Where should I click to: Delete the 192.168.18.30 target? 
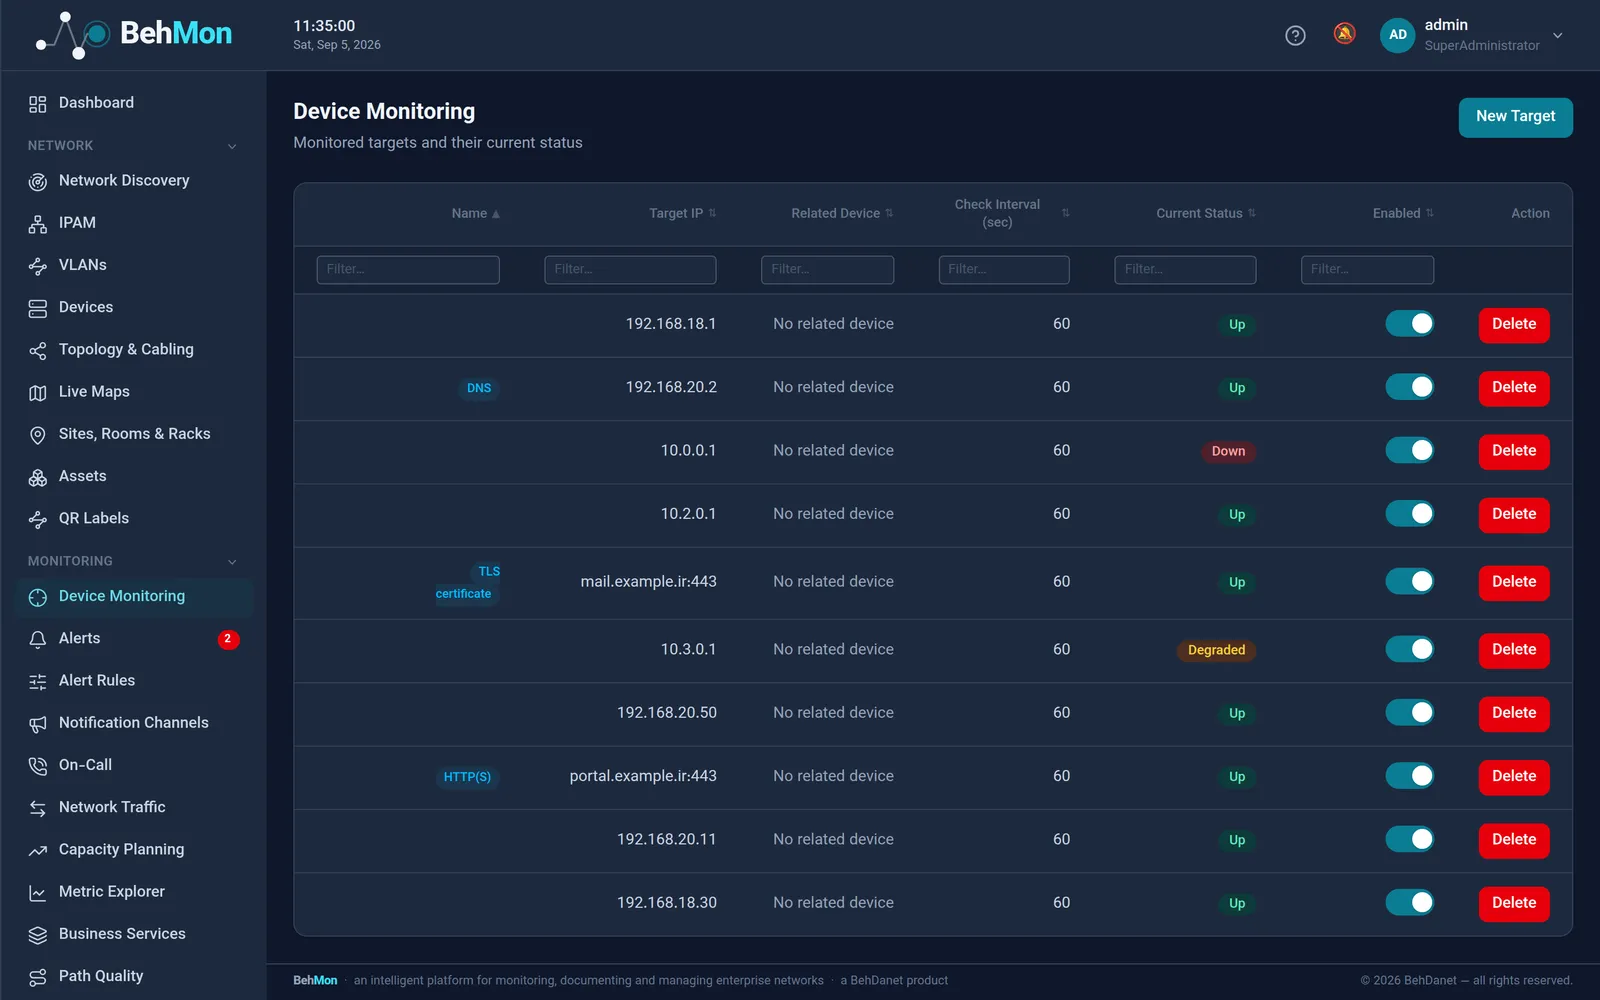coord(1514,903)
